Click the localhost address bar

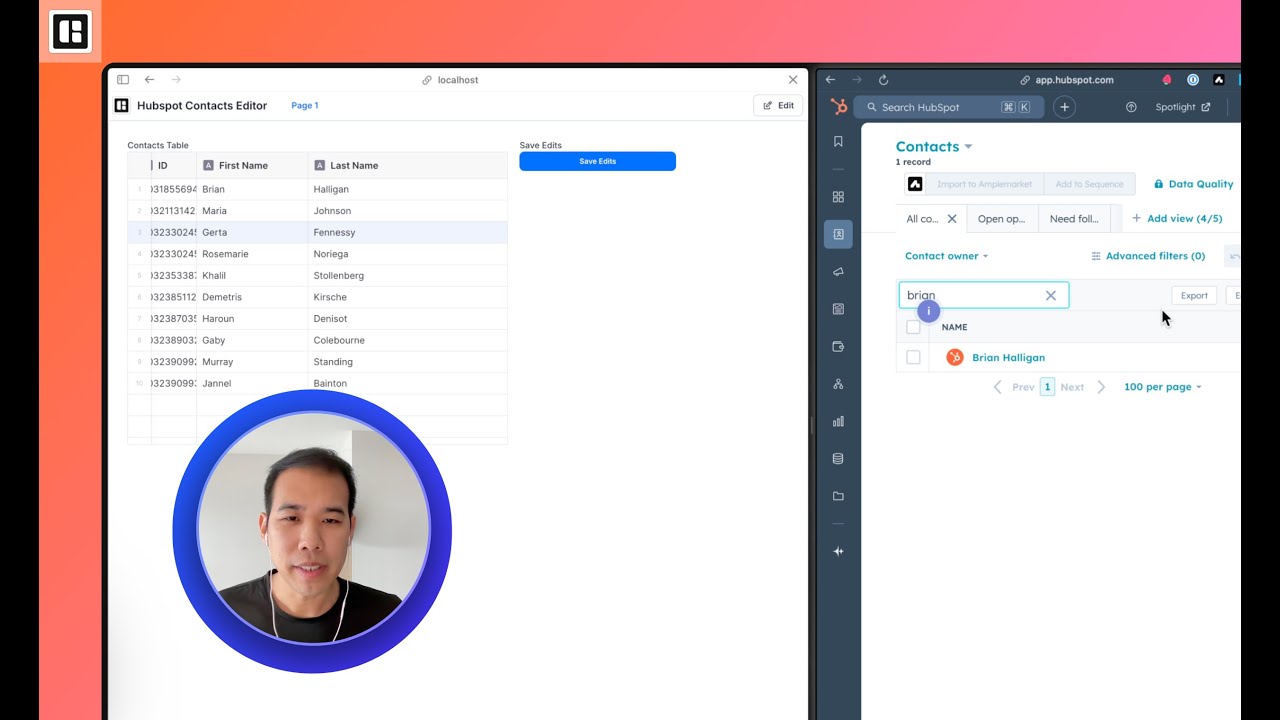coord(450,80)
